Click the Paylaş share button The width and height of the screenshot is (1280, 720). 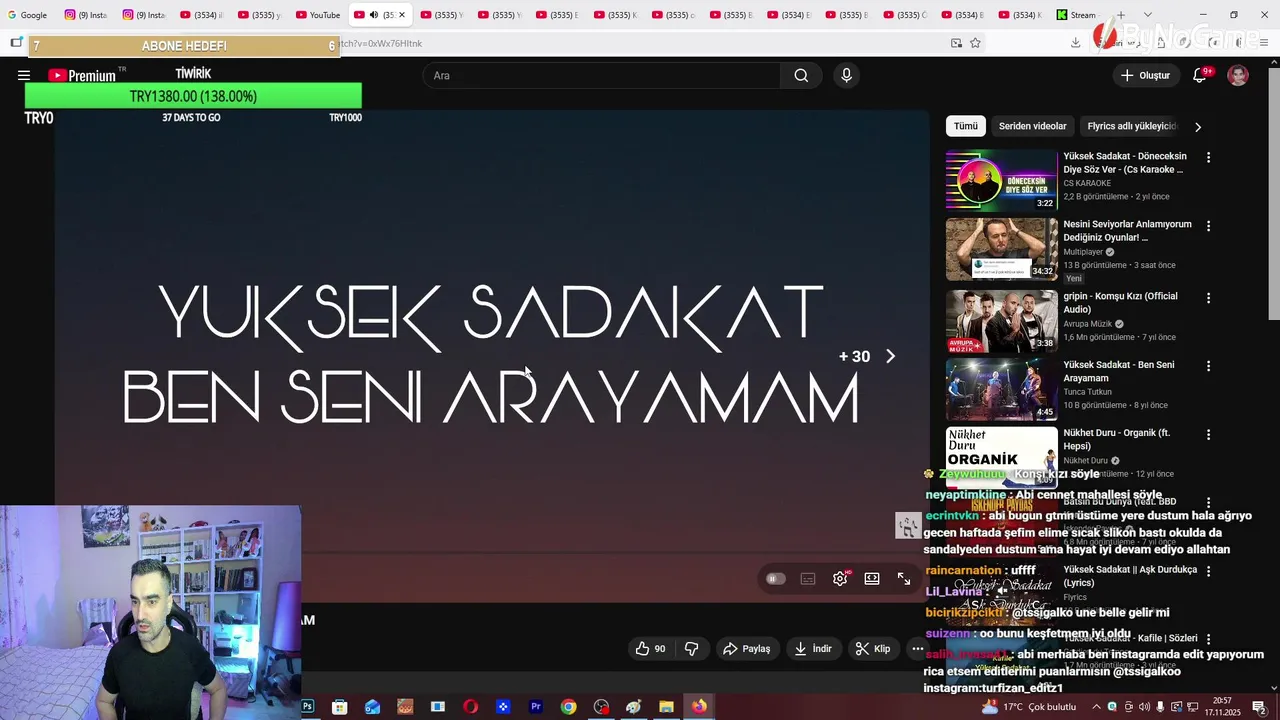pos(746,649)
